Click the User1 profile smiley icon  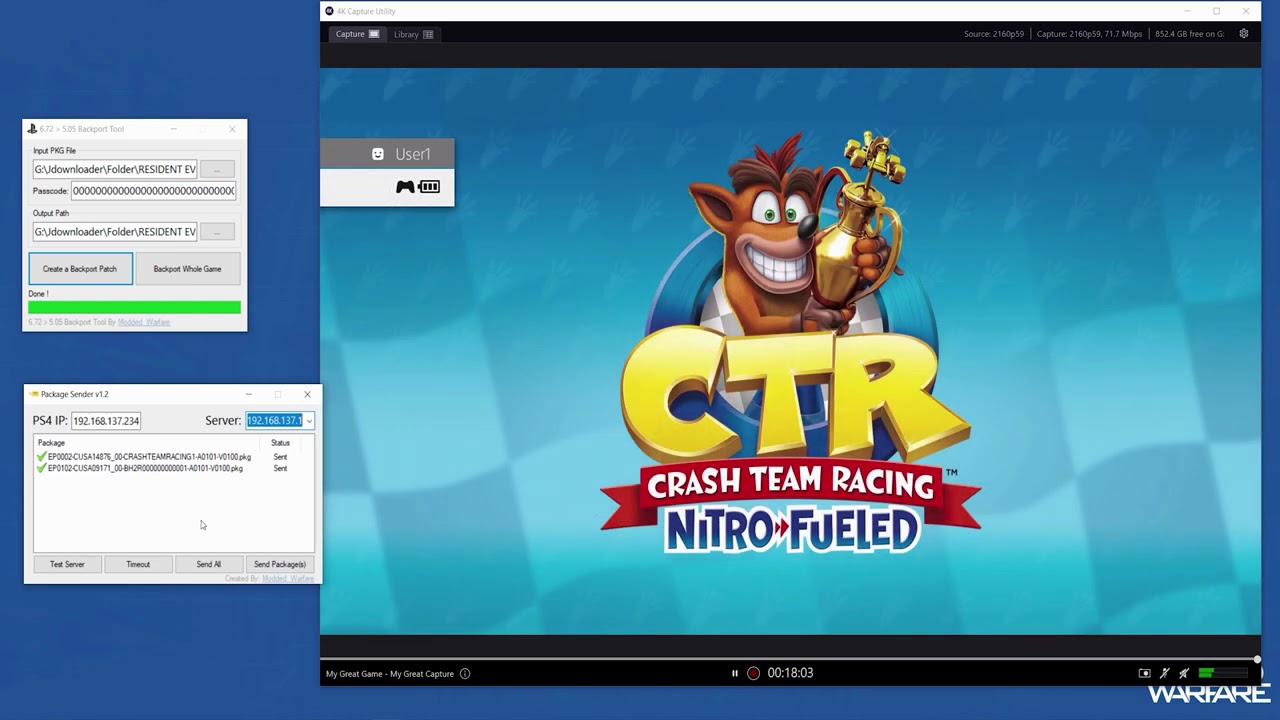pos(378,154)
